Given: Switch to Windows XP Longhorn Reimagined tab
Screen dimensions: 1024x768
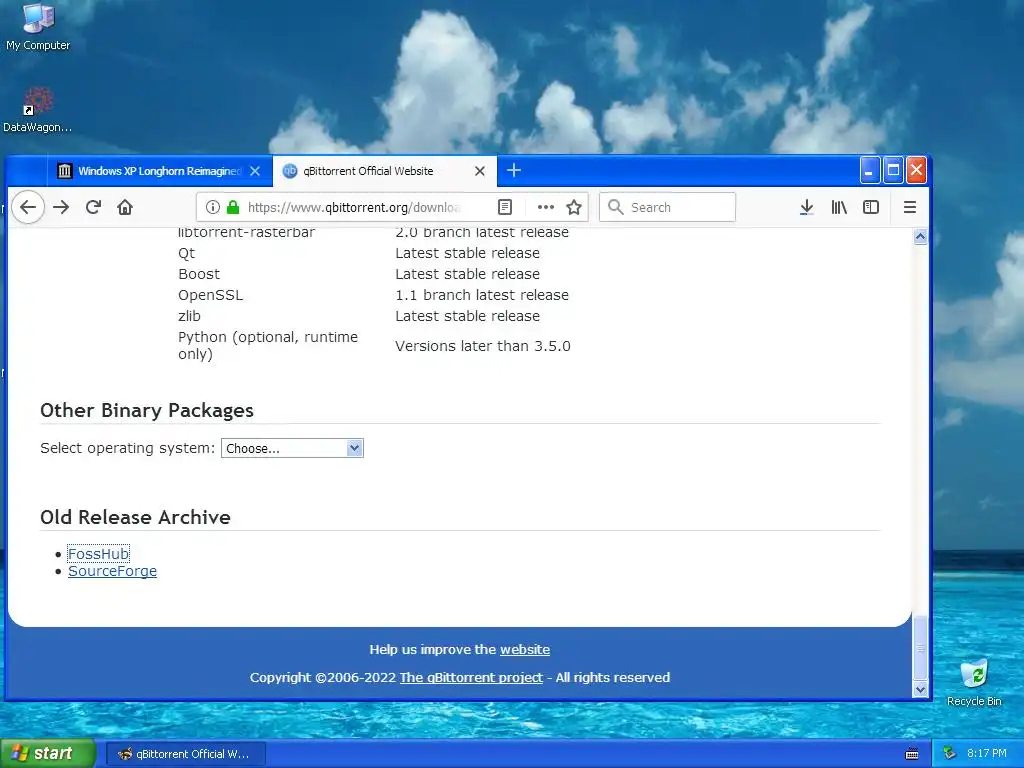Looking at the screenshot, I should (160, 171).
